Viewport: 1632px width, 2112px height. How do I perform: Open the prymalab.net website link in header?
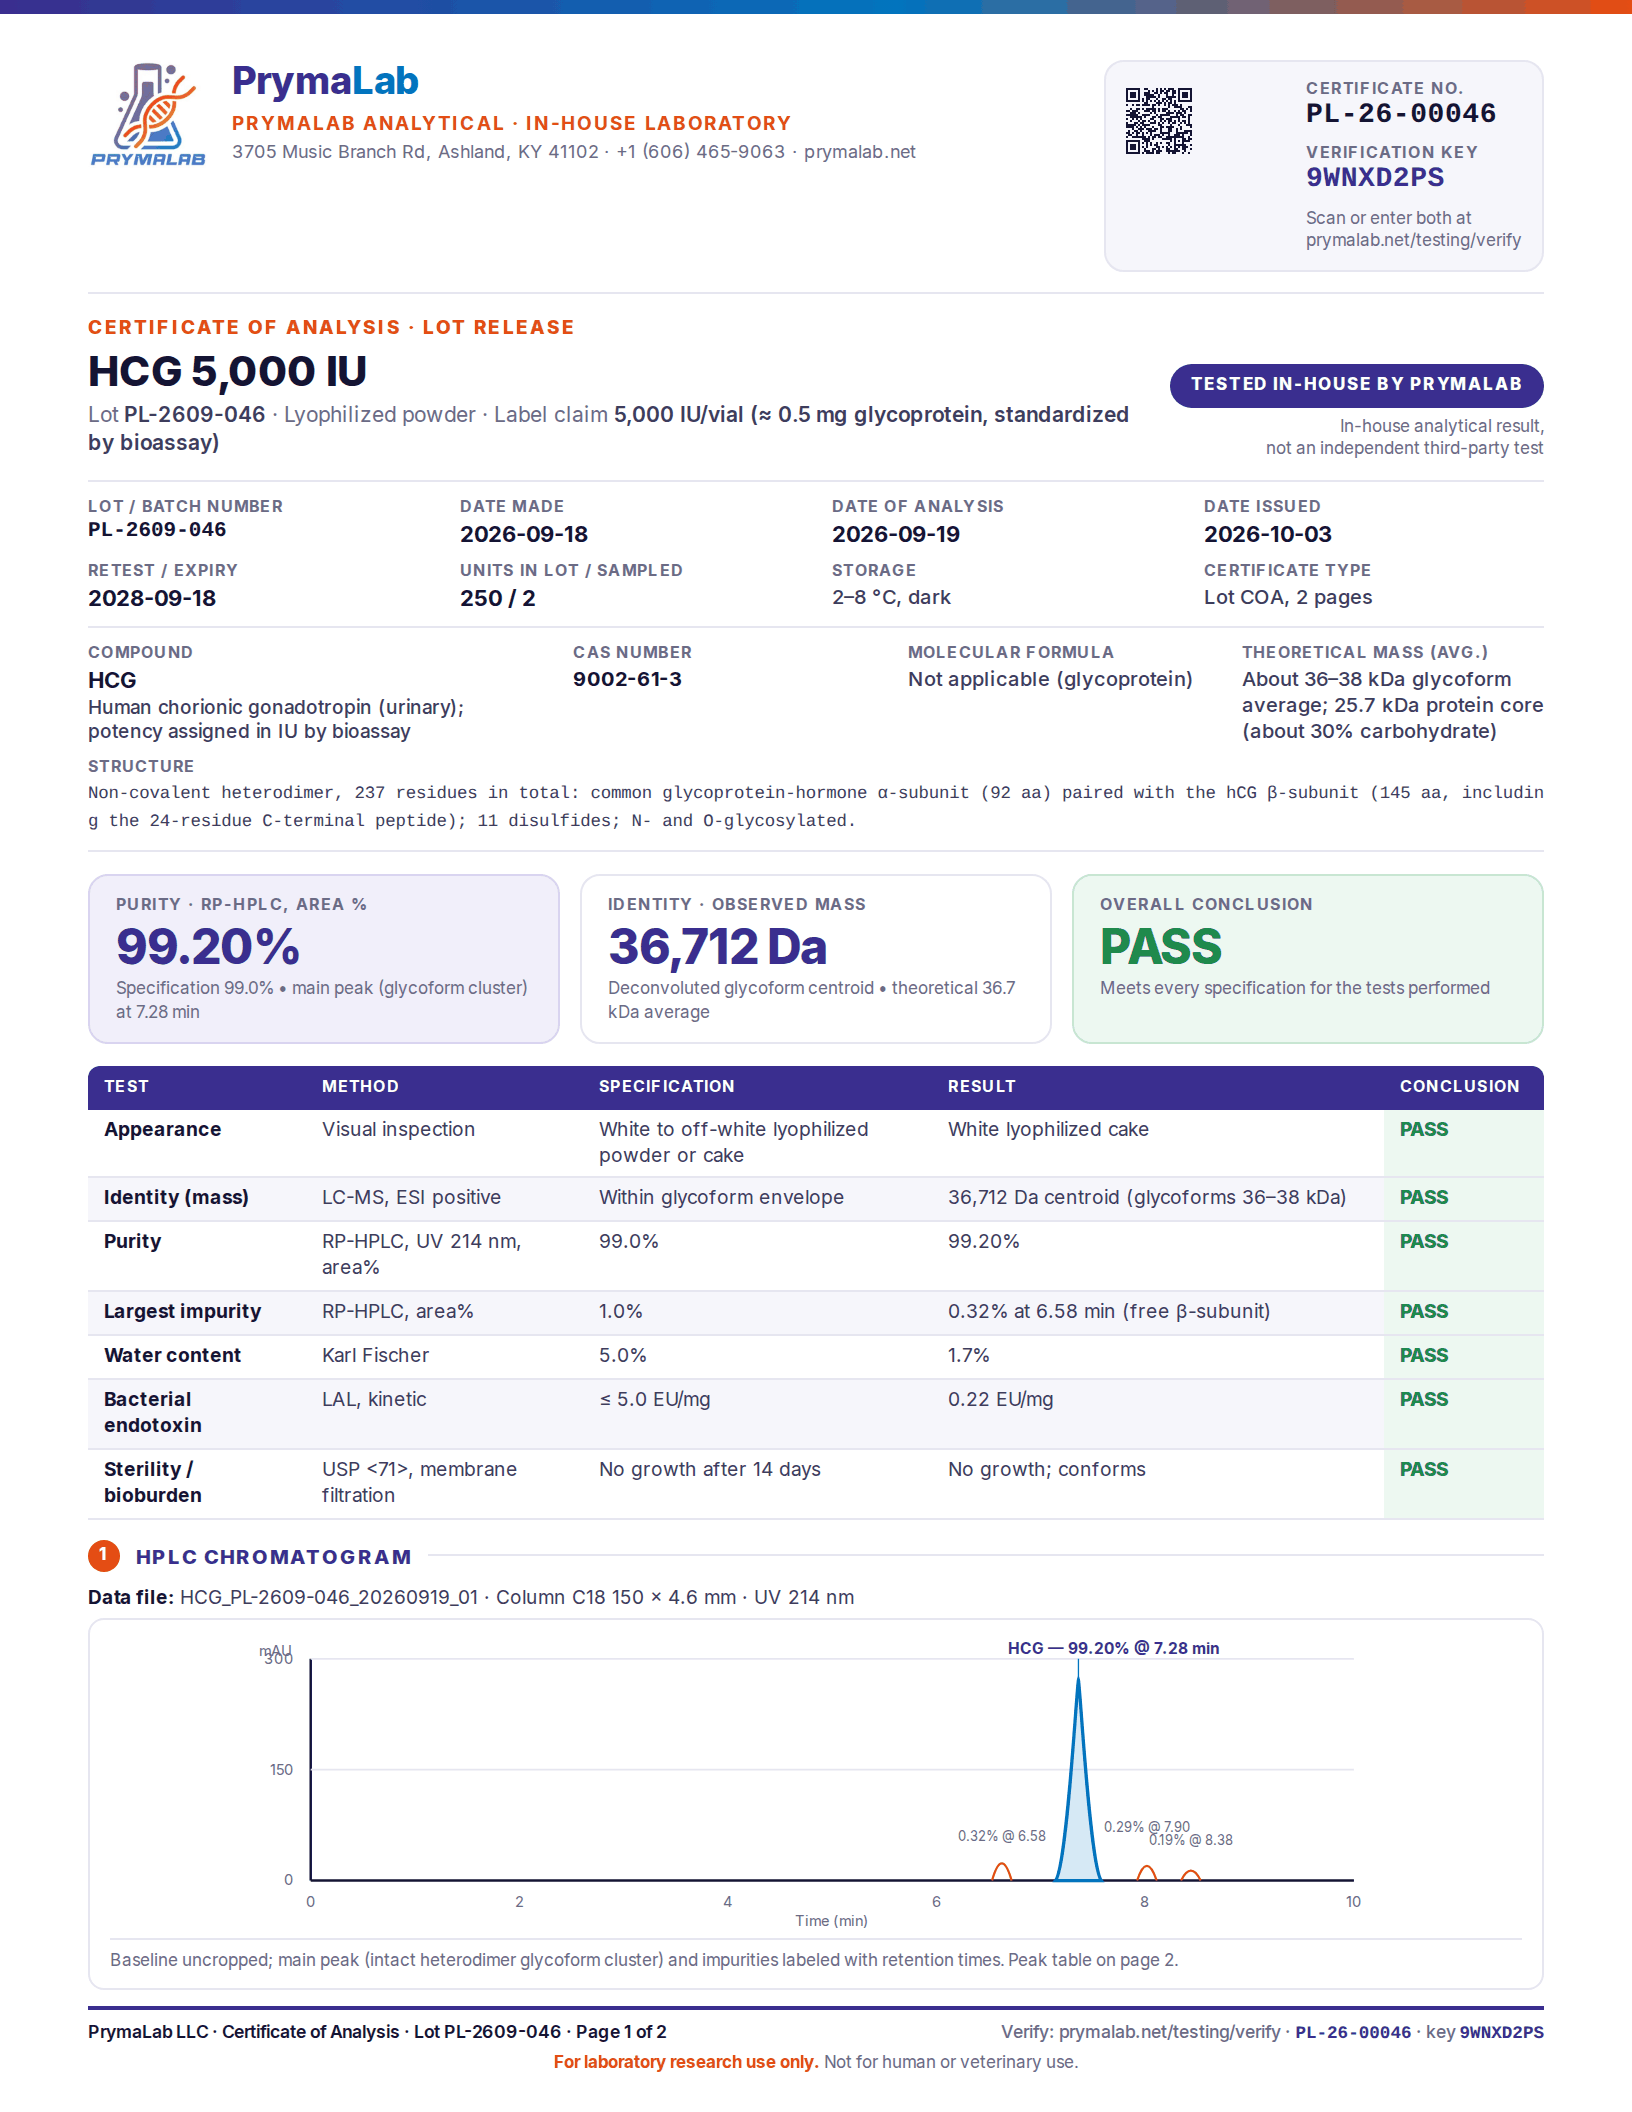point(859,152)
